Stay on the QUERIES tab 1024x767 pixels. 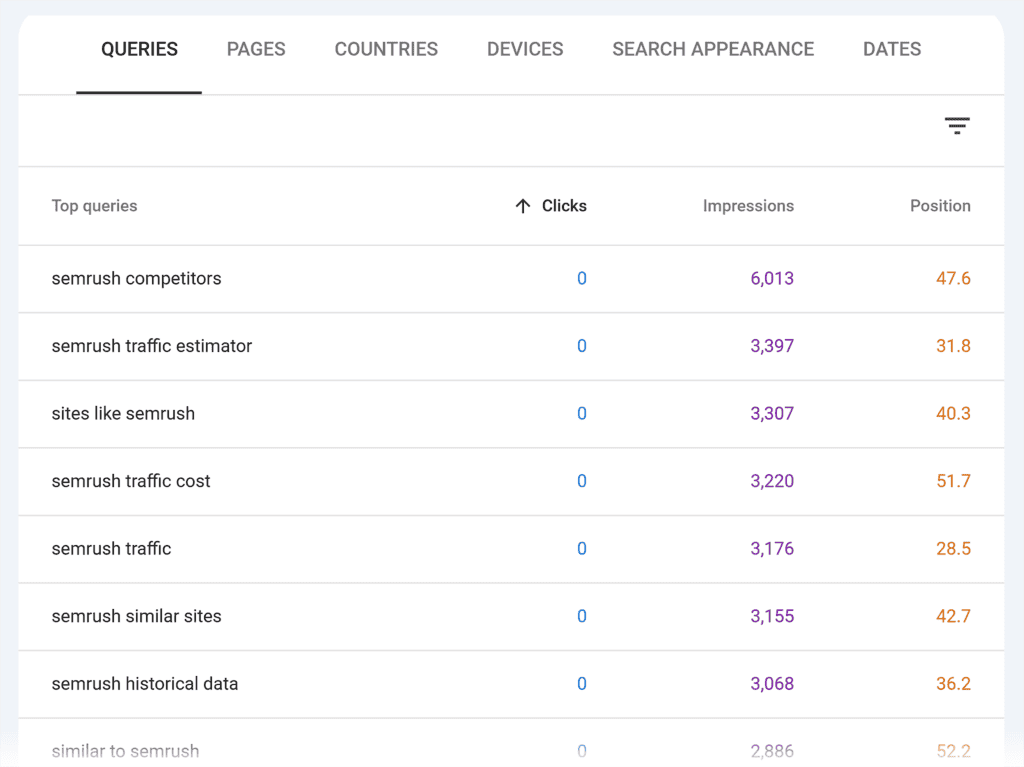(139, 48)
